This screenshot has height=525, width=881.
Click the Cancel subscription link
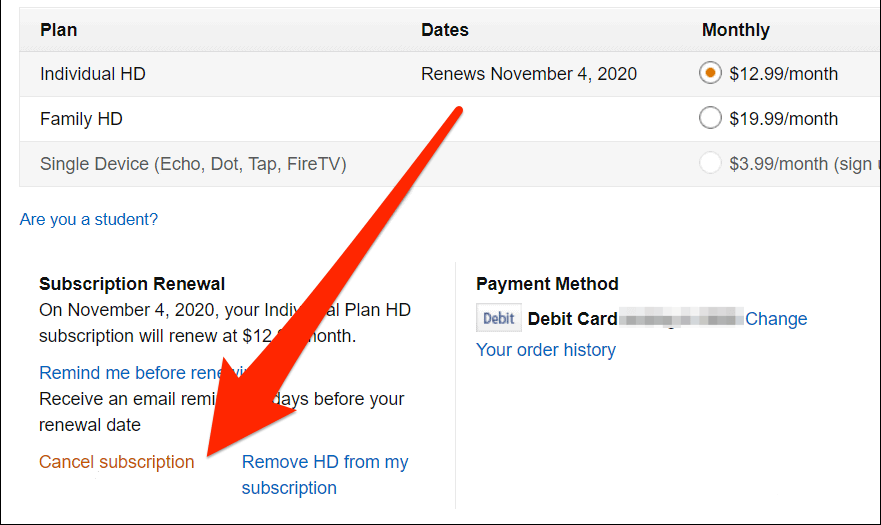pos(117,462)
